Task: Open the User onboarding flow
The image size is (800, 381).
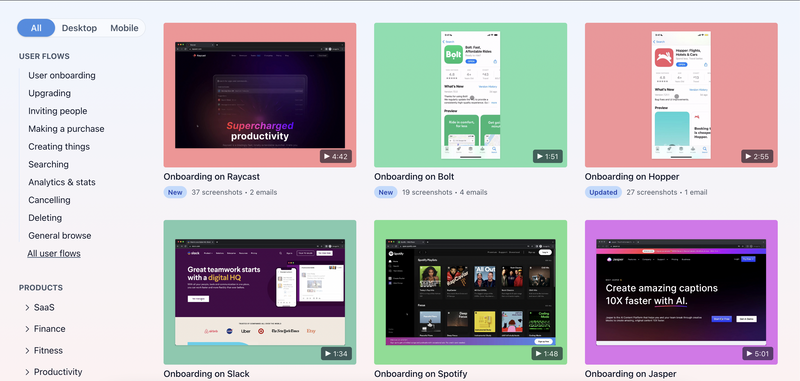Action: (62, 75)
